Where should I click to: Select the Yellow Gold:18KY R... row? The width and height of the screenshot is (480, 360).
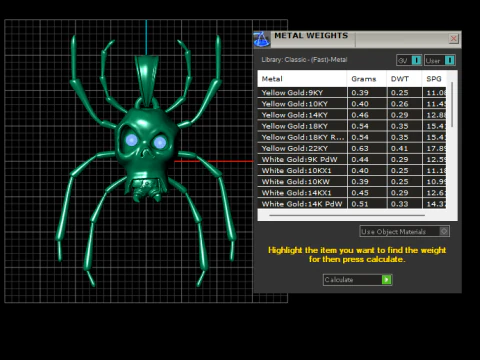(x=352, y=137)
